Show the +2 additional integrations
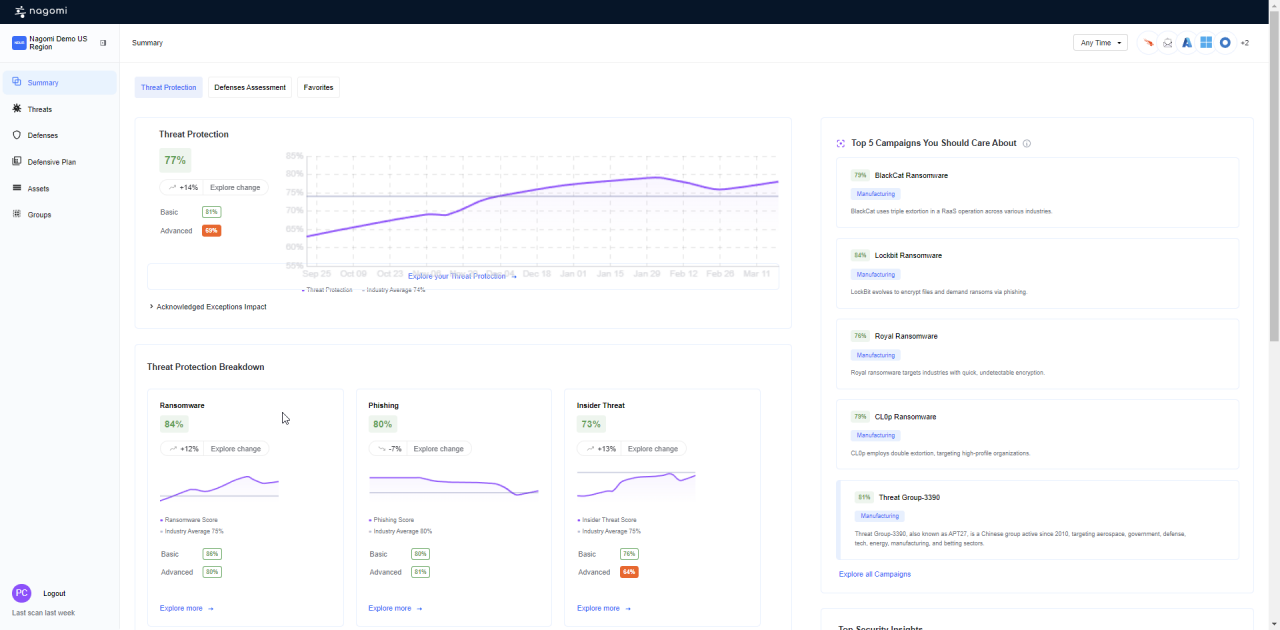 pyautogui.click(x=1245, y=43)
